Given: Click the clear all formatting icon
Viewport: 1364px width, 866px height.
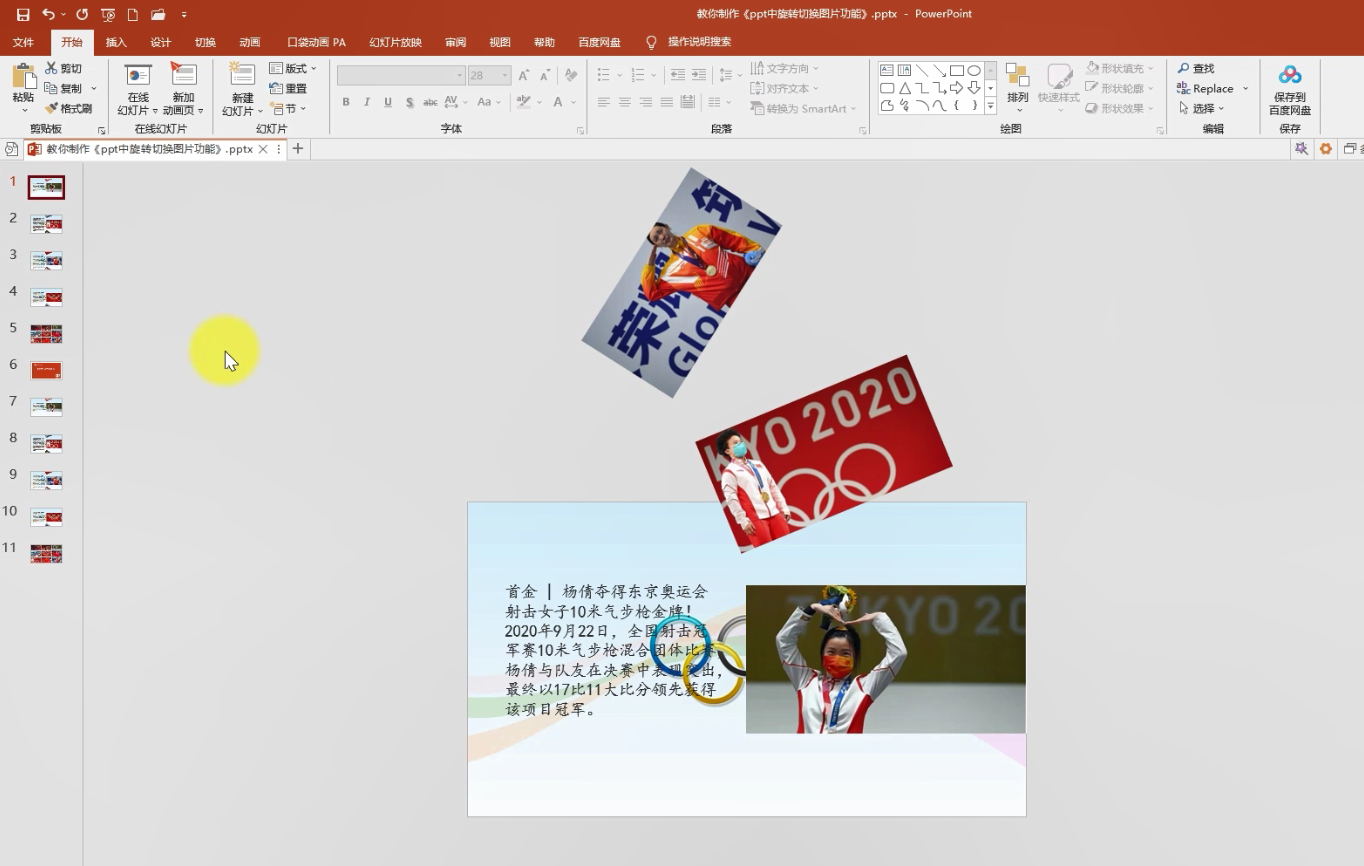Looking at the screenshot, I should [x=571, y=75].
